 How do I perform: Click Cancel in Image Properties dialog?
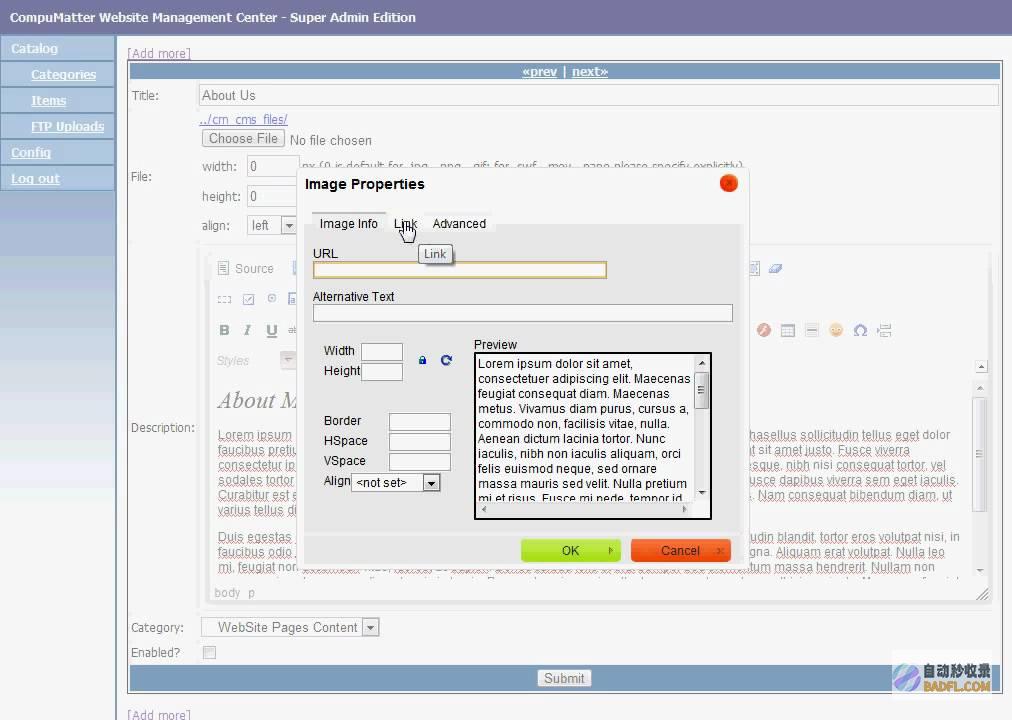coord(680,550)
